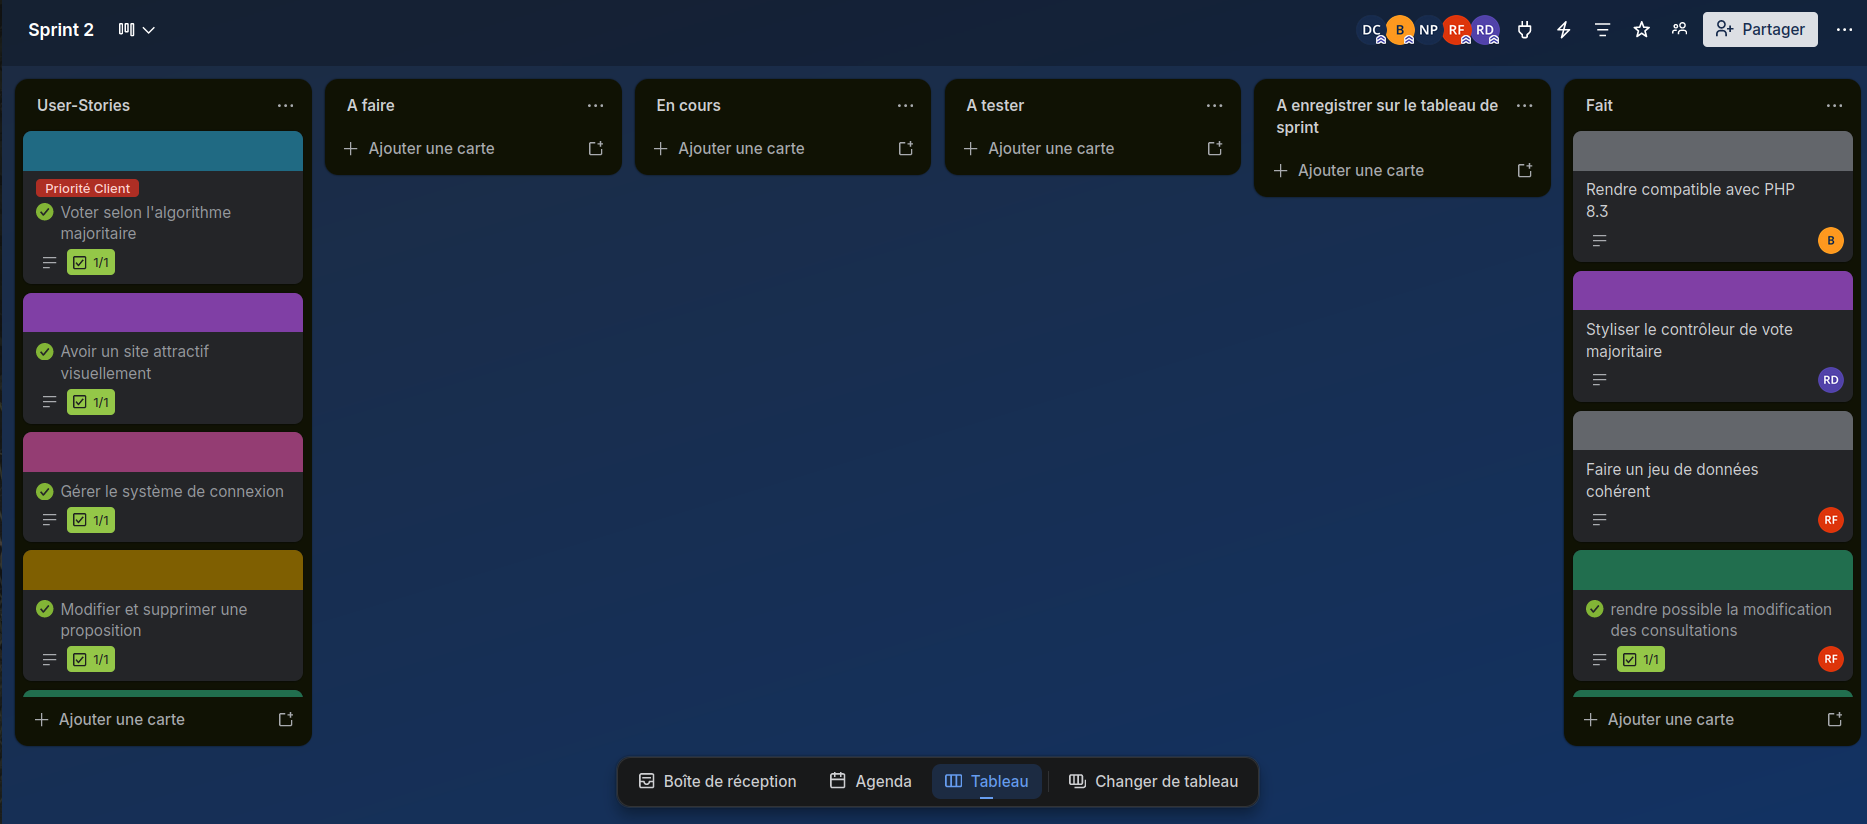Select the Tableau tab
The height and width of the screenshot is (824, 1867).
pos(987,781)
